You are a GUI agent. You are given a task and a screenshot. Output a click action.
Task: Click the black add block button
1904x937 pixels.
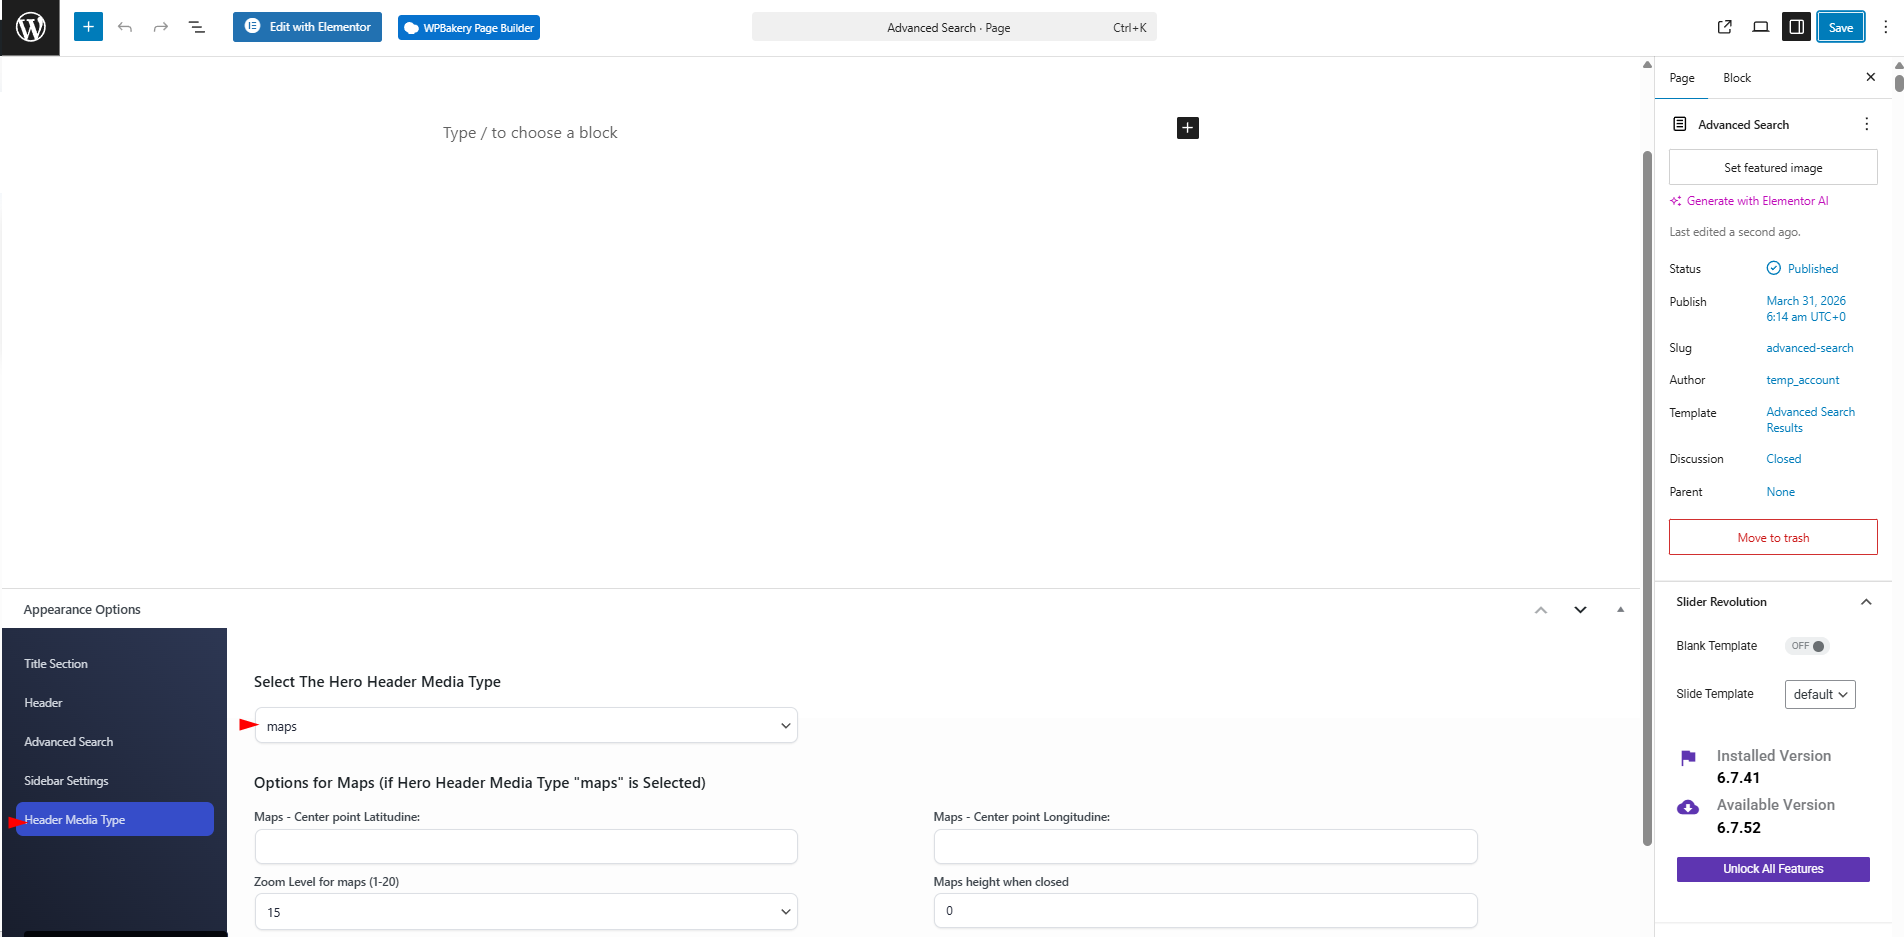1187,128
